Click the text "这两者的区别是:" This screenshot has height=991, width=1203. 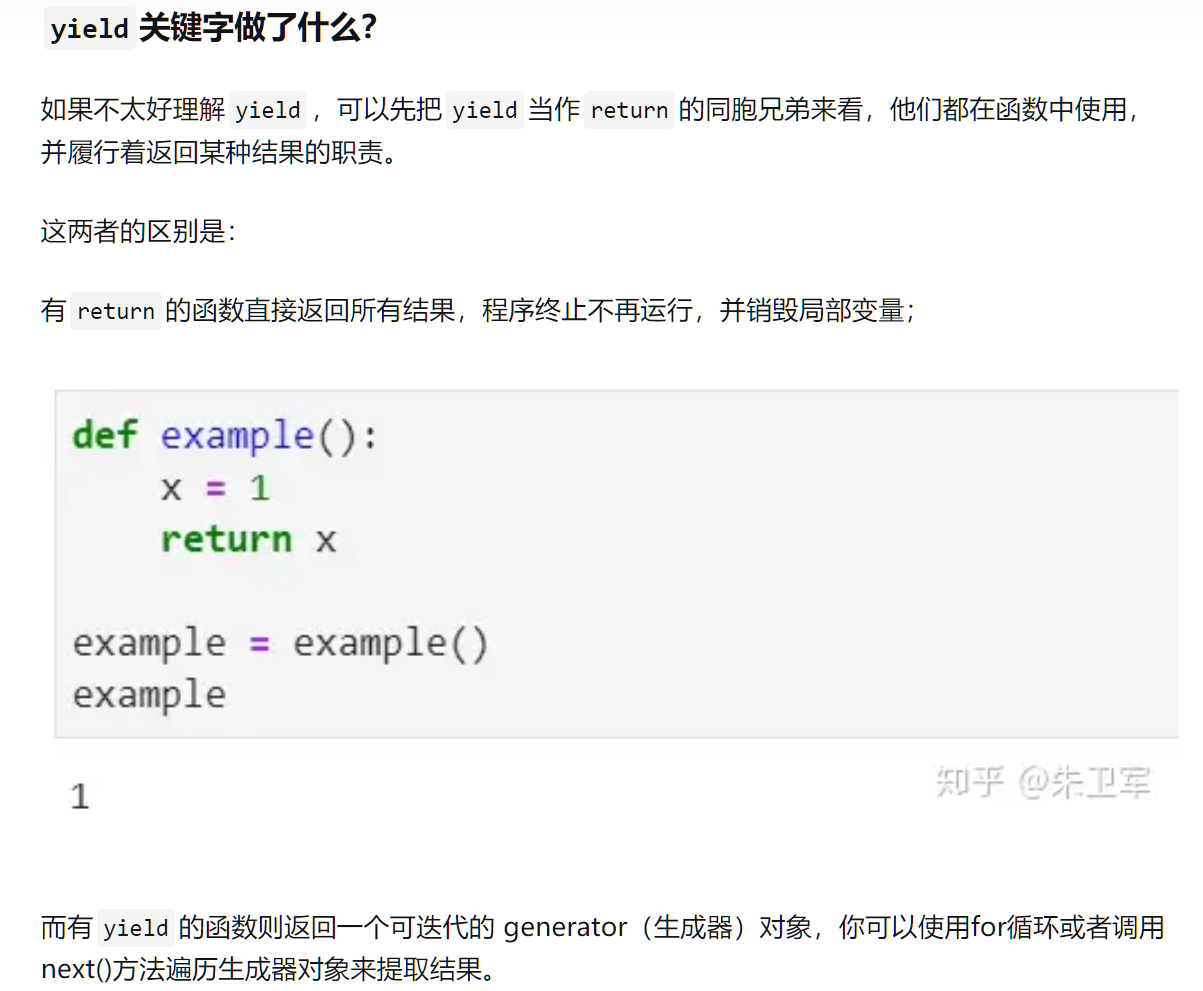pyautogui.click(x=138, y=232)
